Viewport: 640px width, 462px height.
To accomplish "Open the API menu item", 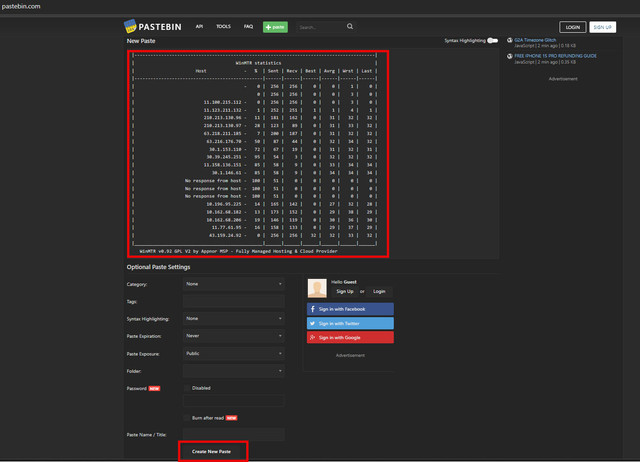I will click(200, 27).
